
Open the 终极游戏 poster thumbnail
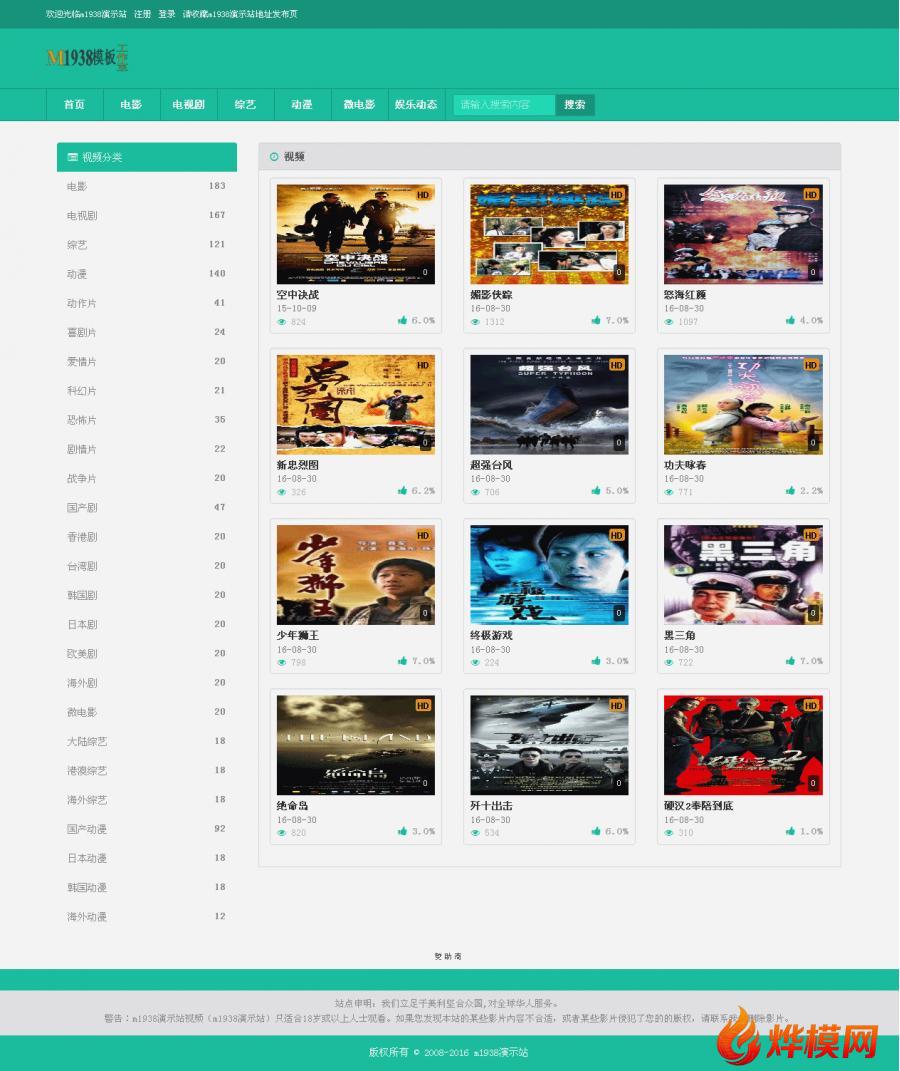tap(549, 575)
